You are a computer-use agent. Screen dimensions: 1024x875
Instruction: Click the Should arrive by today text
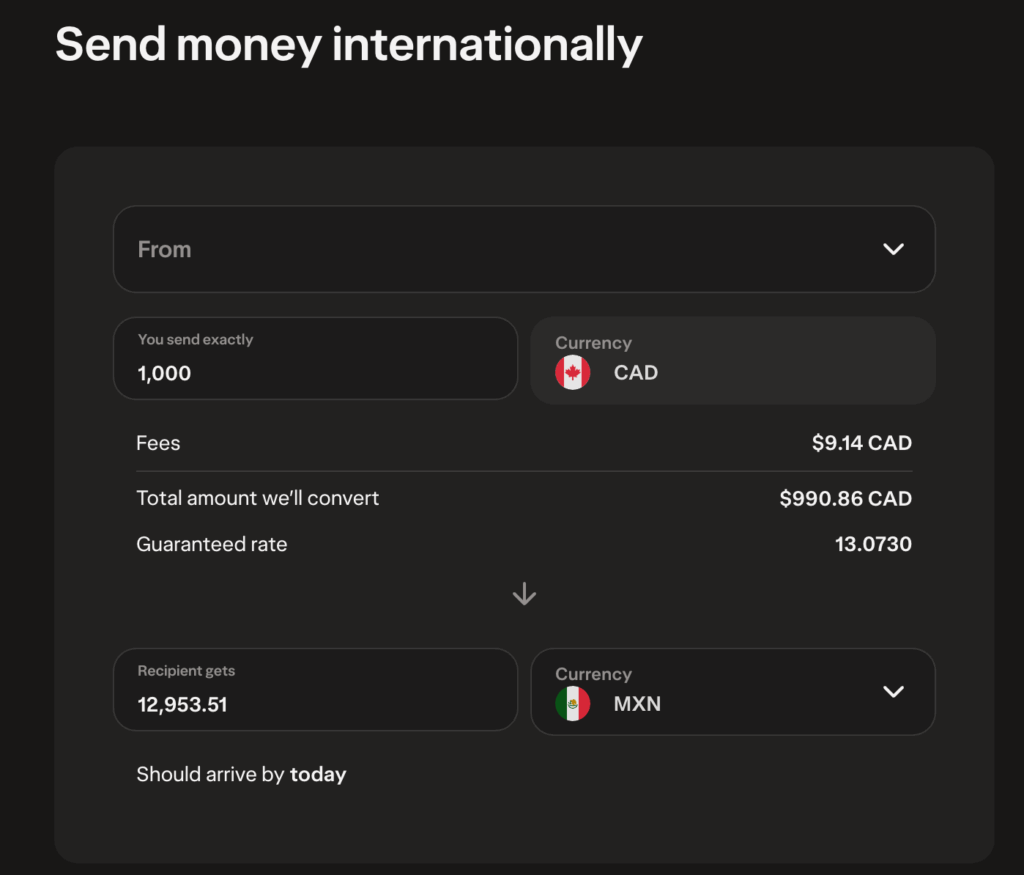point(241,774)
